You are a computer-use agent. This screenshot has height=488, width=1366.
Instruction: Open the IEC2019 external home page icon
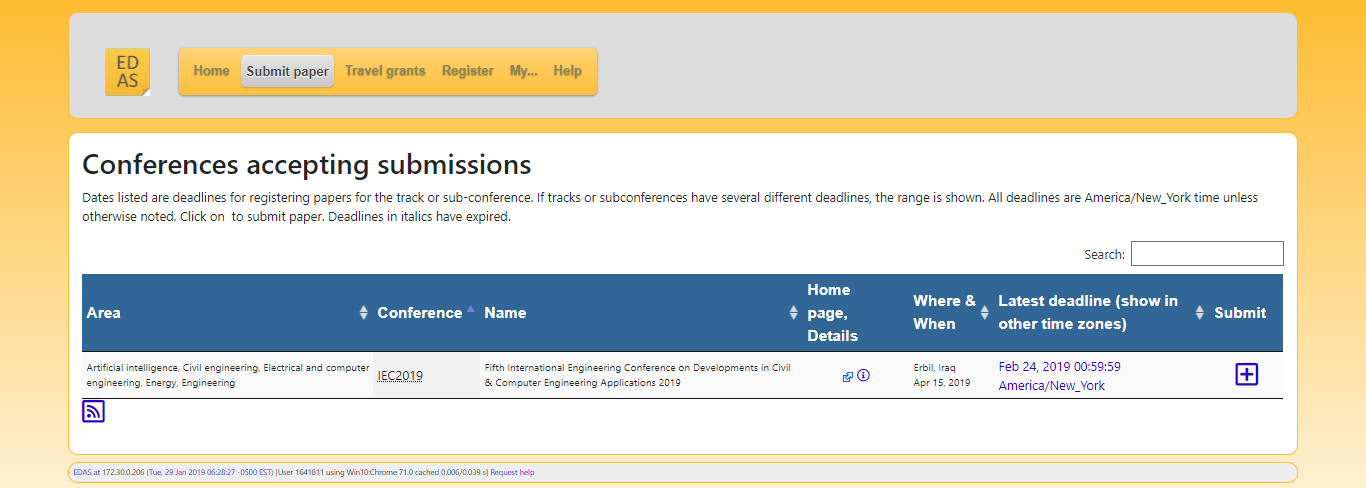click(848, 377)
